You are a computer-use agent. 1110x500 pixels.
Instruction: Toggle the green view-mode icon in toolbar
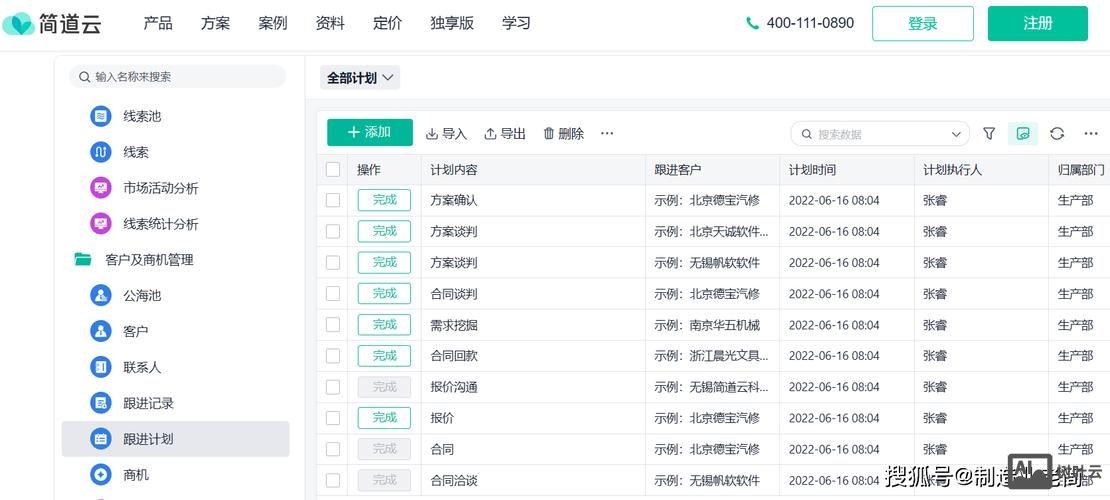point(1022,134)
